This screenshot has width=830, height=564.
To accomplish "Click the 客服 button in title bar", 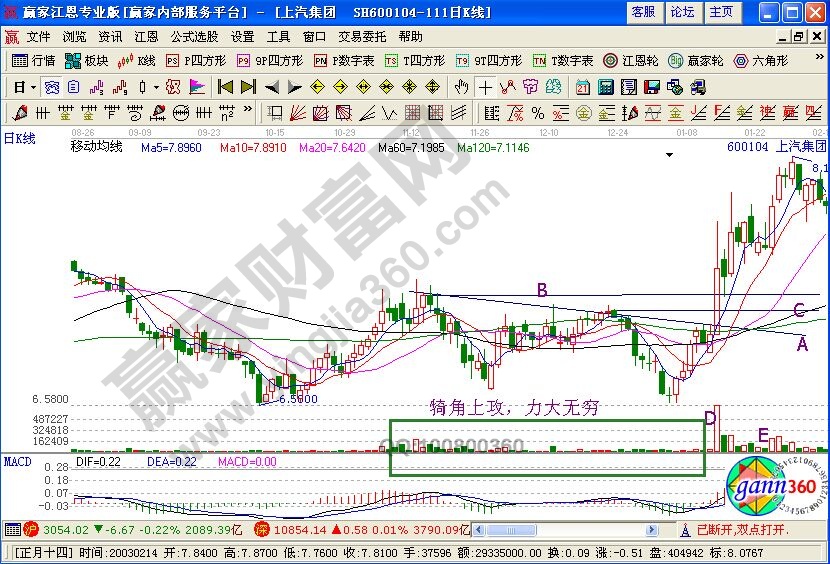I will (x=644, y=12).
